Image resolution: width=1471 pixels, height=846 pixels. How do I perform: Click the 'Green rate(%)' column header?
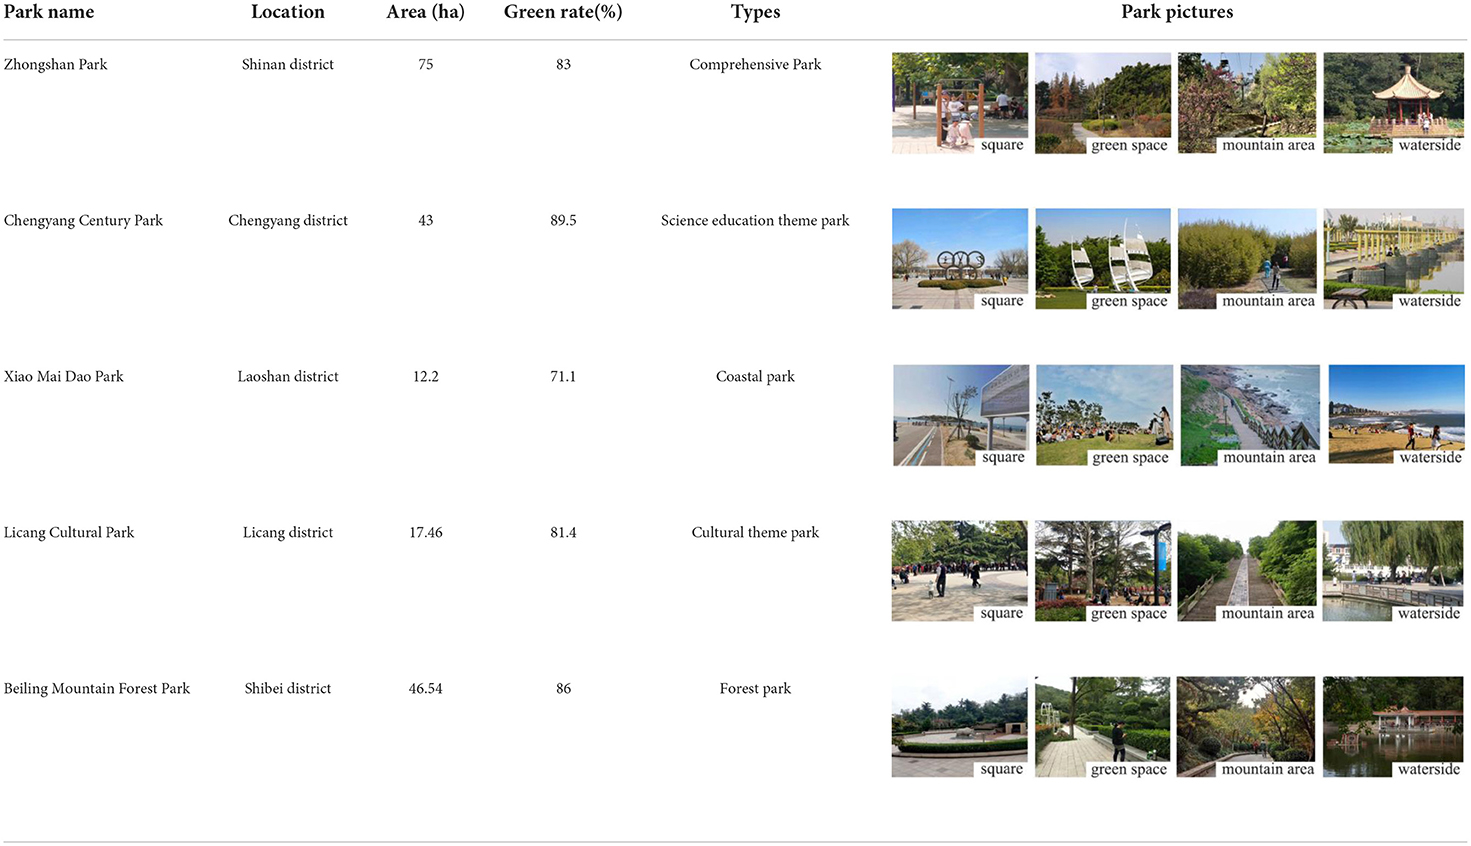pos(563,12)
